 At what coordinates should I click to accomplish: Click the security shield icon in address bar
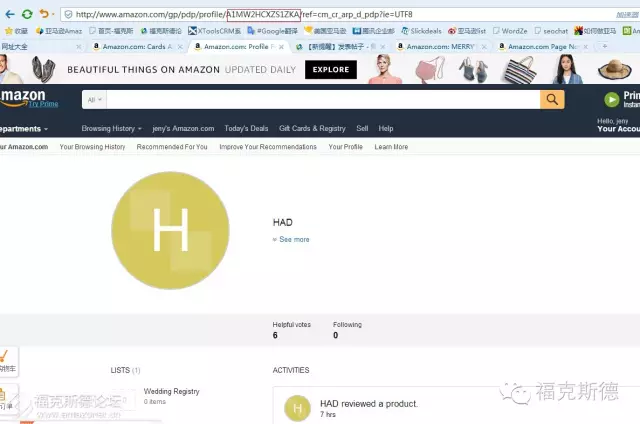click(x=69, y=14)
